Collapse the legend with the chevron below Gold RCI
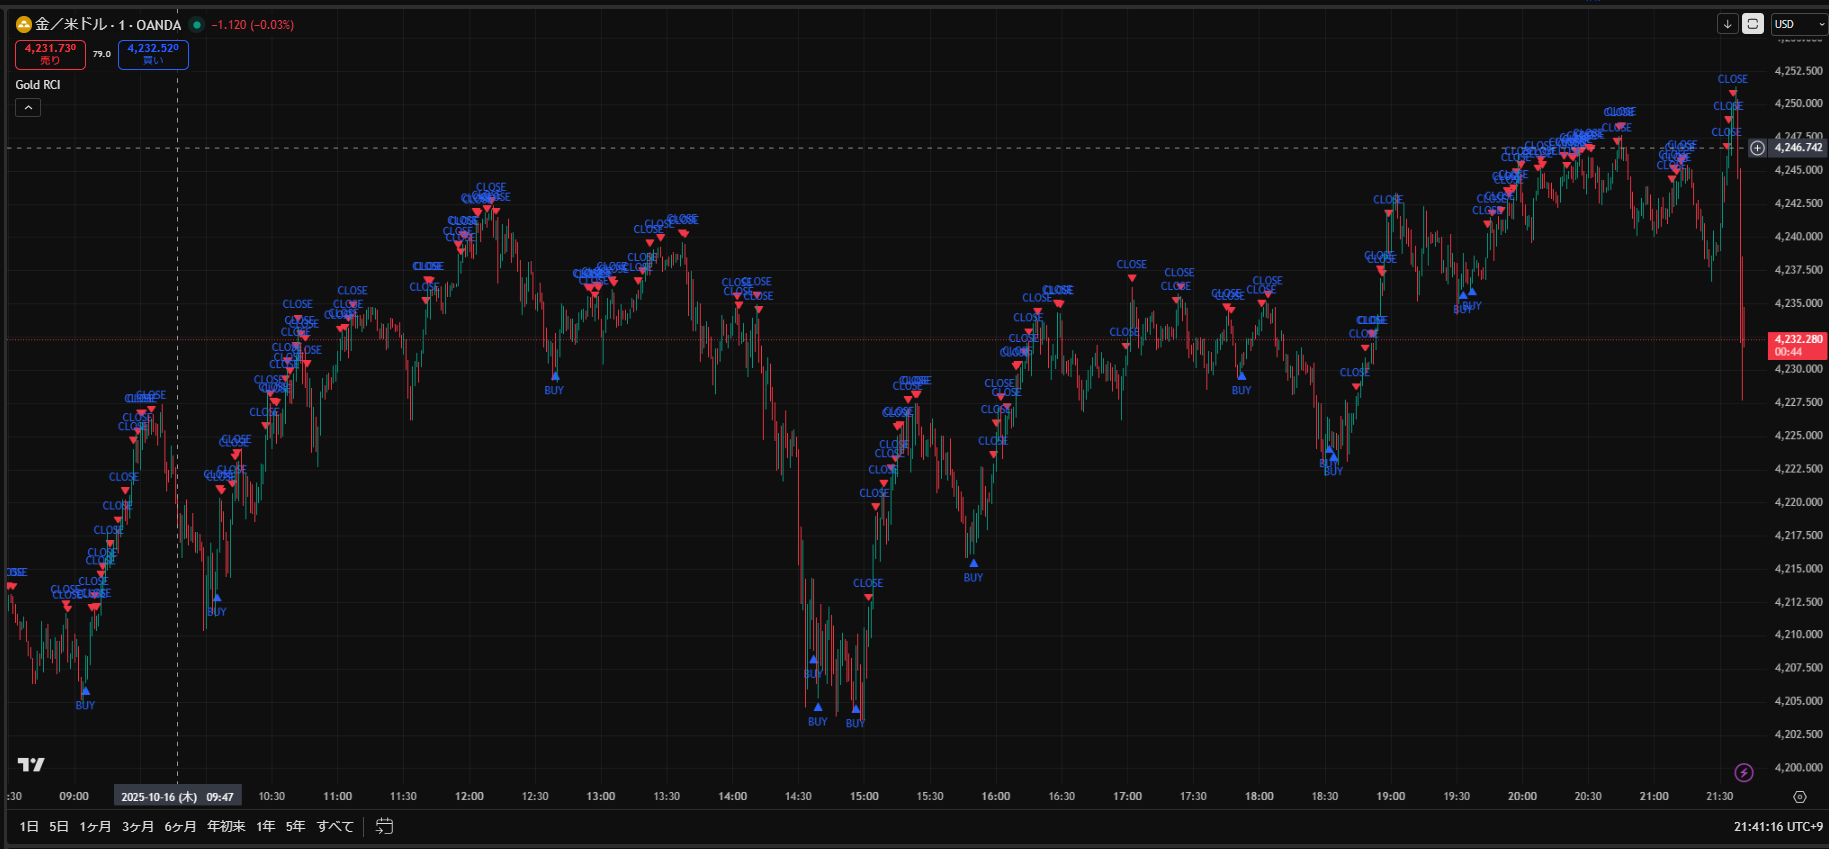 28,108
